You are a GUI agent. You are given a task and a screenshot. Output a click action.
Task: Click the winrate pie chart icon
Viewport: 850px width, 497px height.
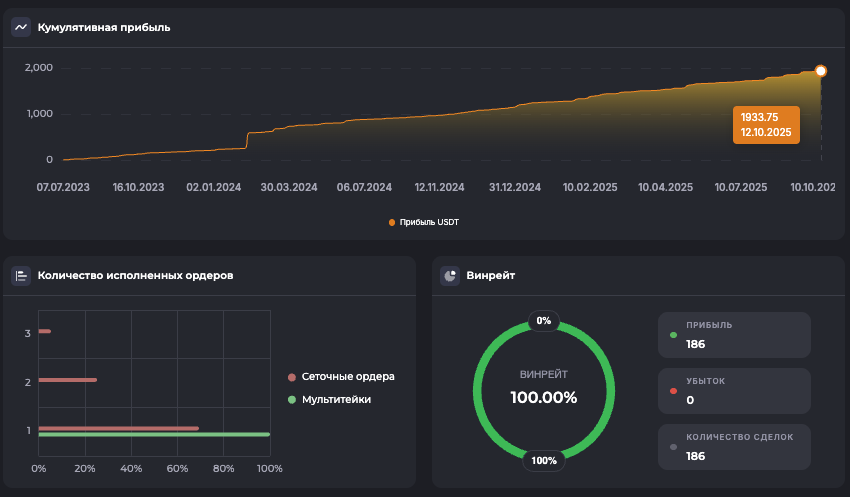click(450, 275)
